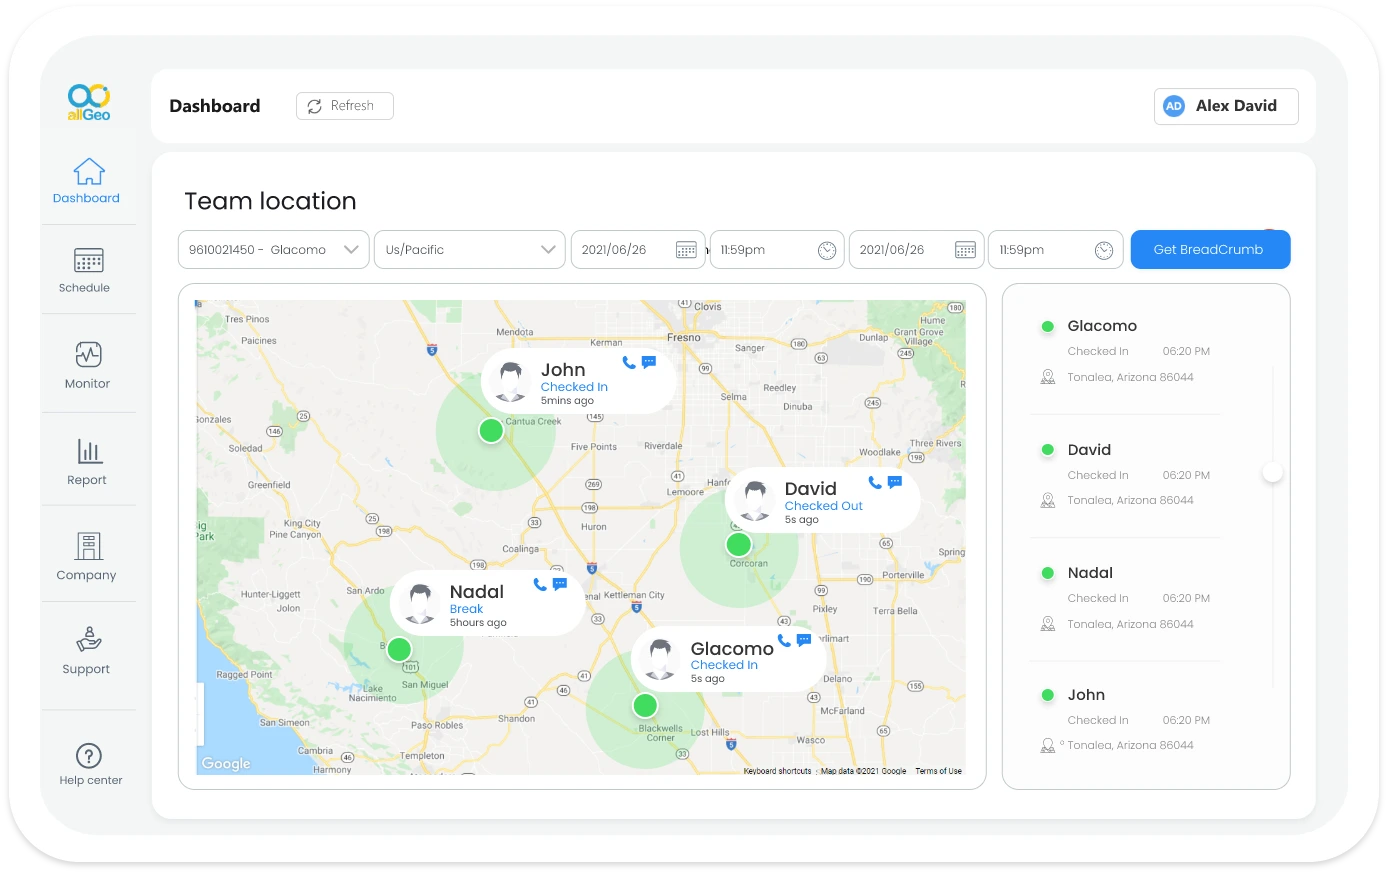Open the end date calendar icon
This screenshot has height=874, width=1388.
[965, 250]
